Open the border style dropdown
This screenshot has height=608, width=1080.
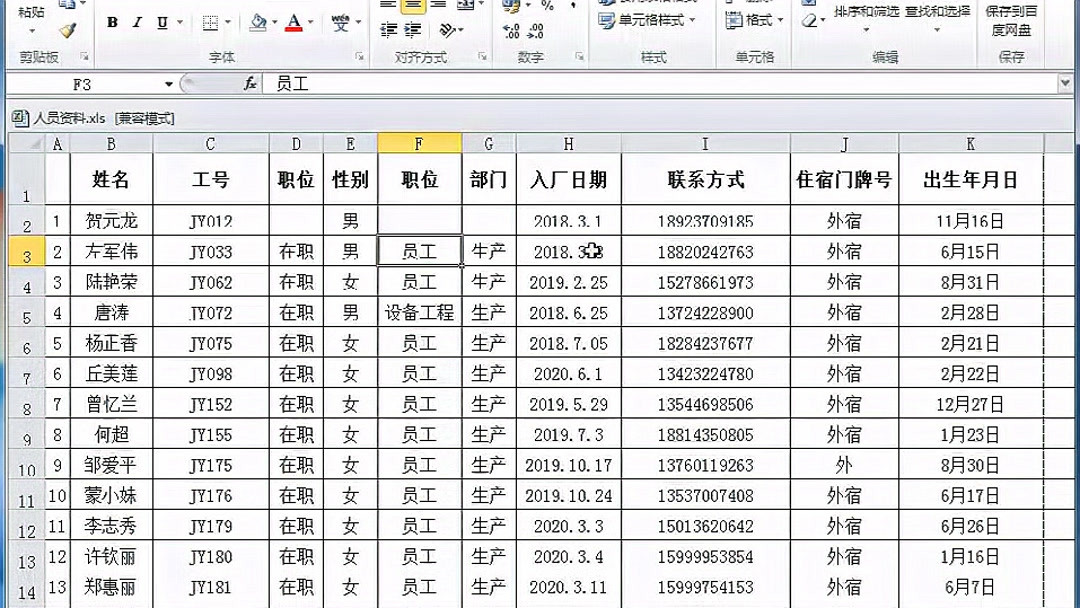pyautogui.click(x=228, y=22)
